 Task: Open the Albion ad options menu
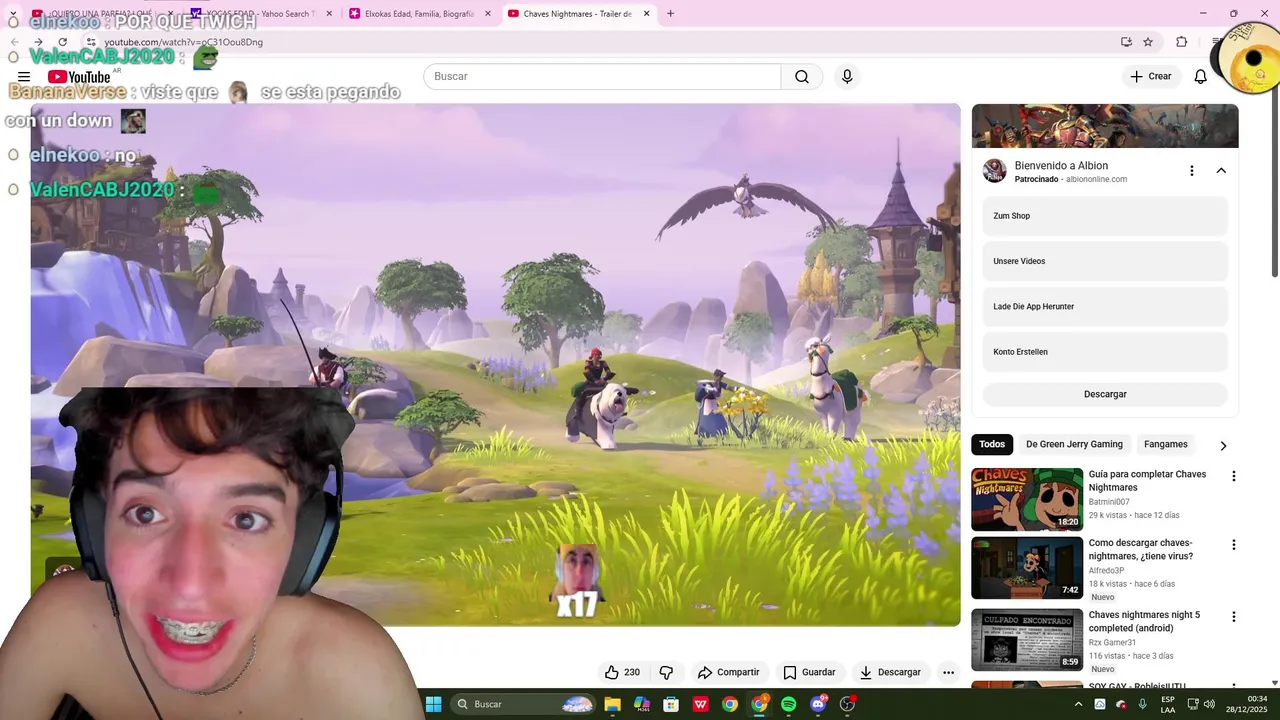coord(1191,171)
